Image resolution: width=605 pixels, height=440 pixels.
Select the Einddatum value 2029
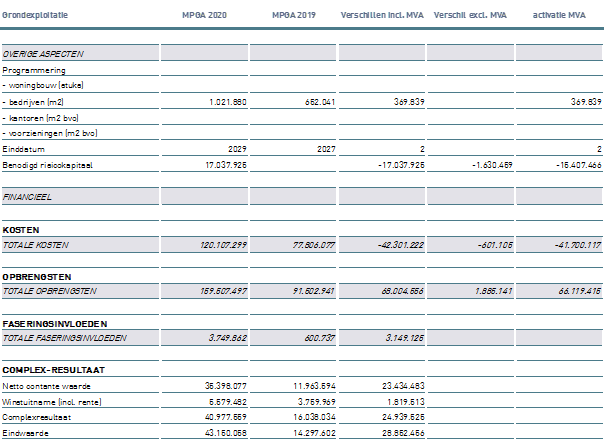[236, 149]
